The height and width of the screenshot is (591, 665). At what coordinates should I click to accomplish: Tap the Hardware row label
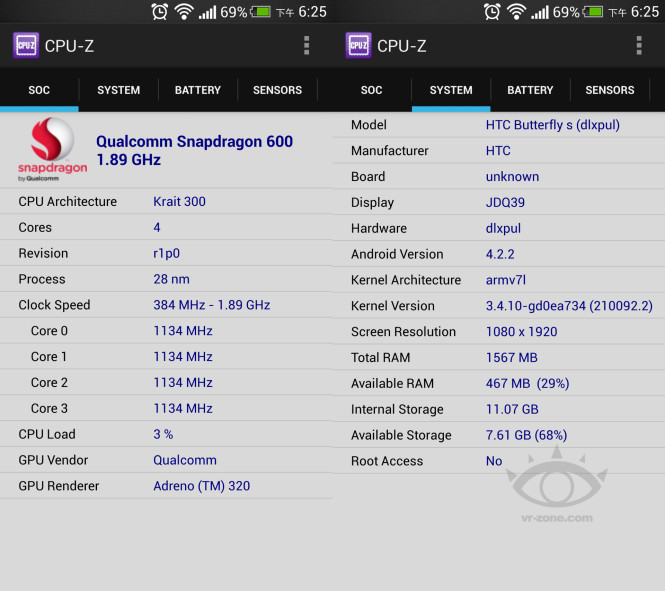point(379,228)
